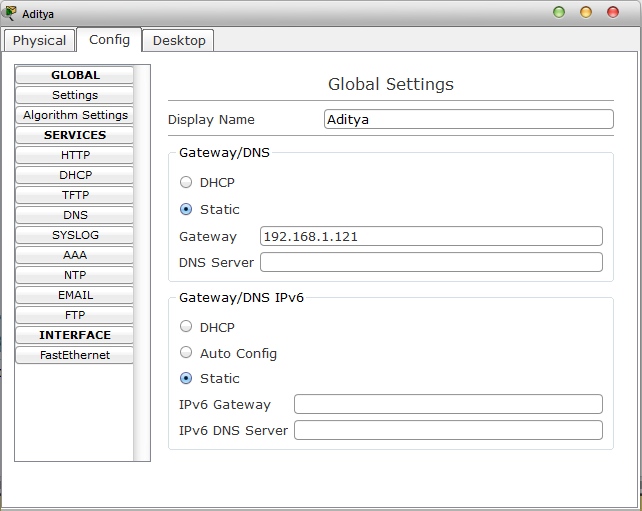The height and width of the screenshot is (511, 642).
Task: Open EMAIL service configuration
Action: tap(75, 295)
